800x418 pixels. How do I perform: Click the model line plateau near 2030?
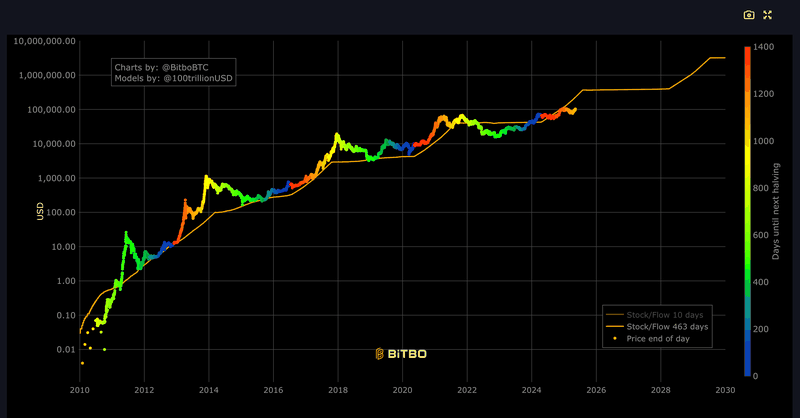tap(718, 58)
